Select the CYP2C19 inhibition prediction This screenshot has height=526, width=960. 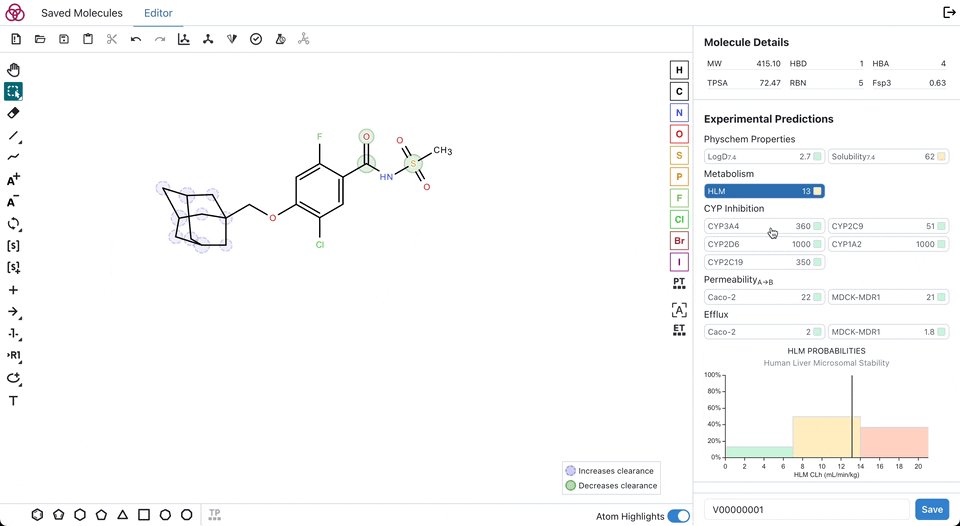764,262
